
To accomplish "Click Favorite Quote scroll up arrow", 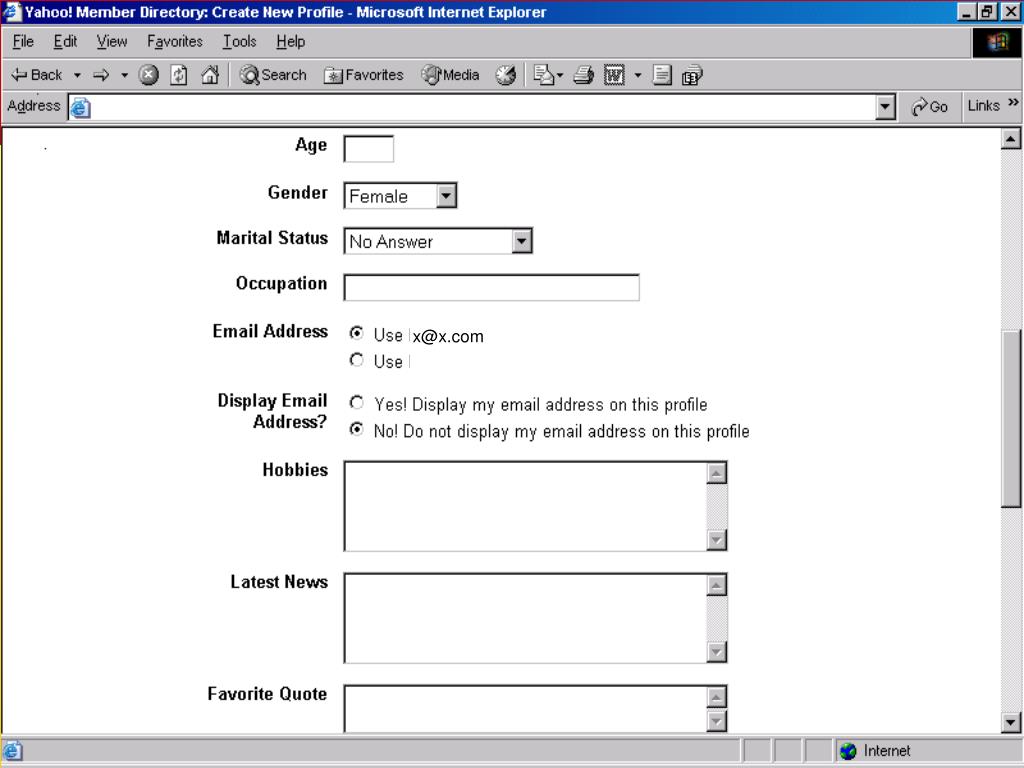I will click(x=717, y=697).
